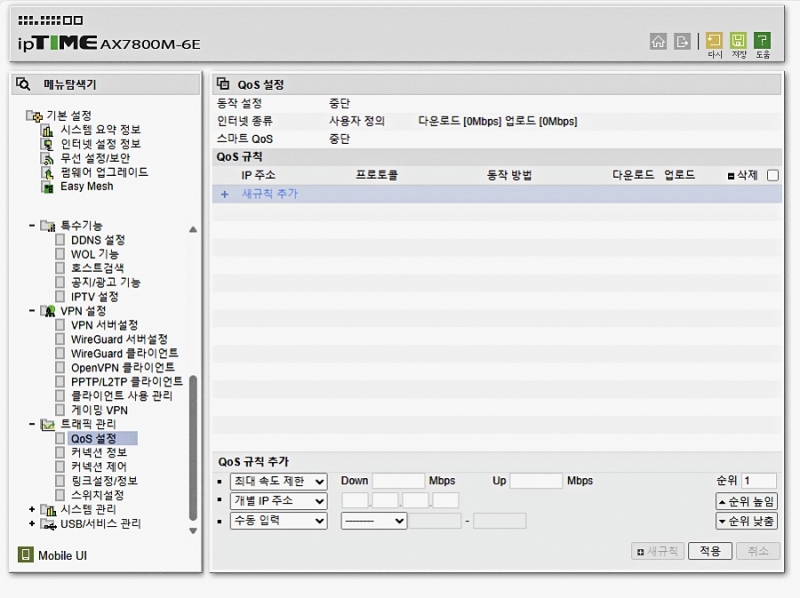Click the 순위 높임 button

[746, 501]
